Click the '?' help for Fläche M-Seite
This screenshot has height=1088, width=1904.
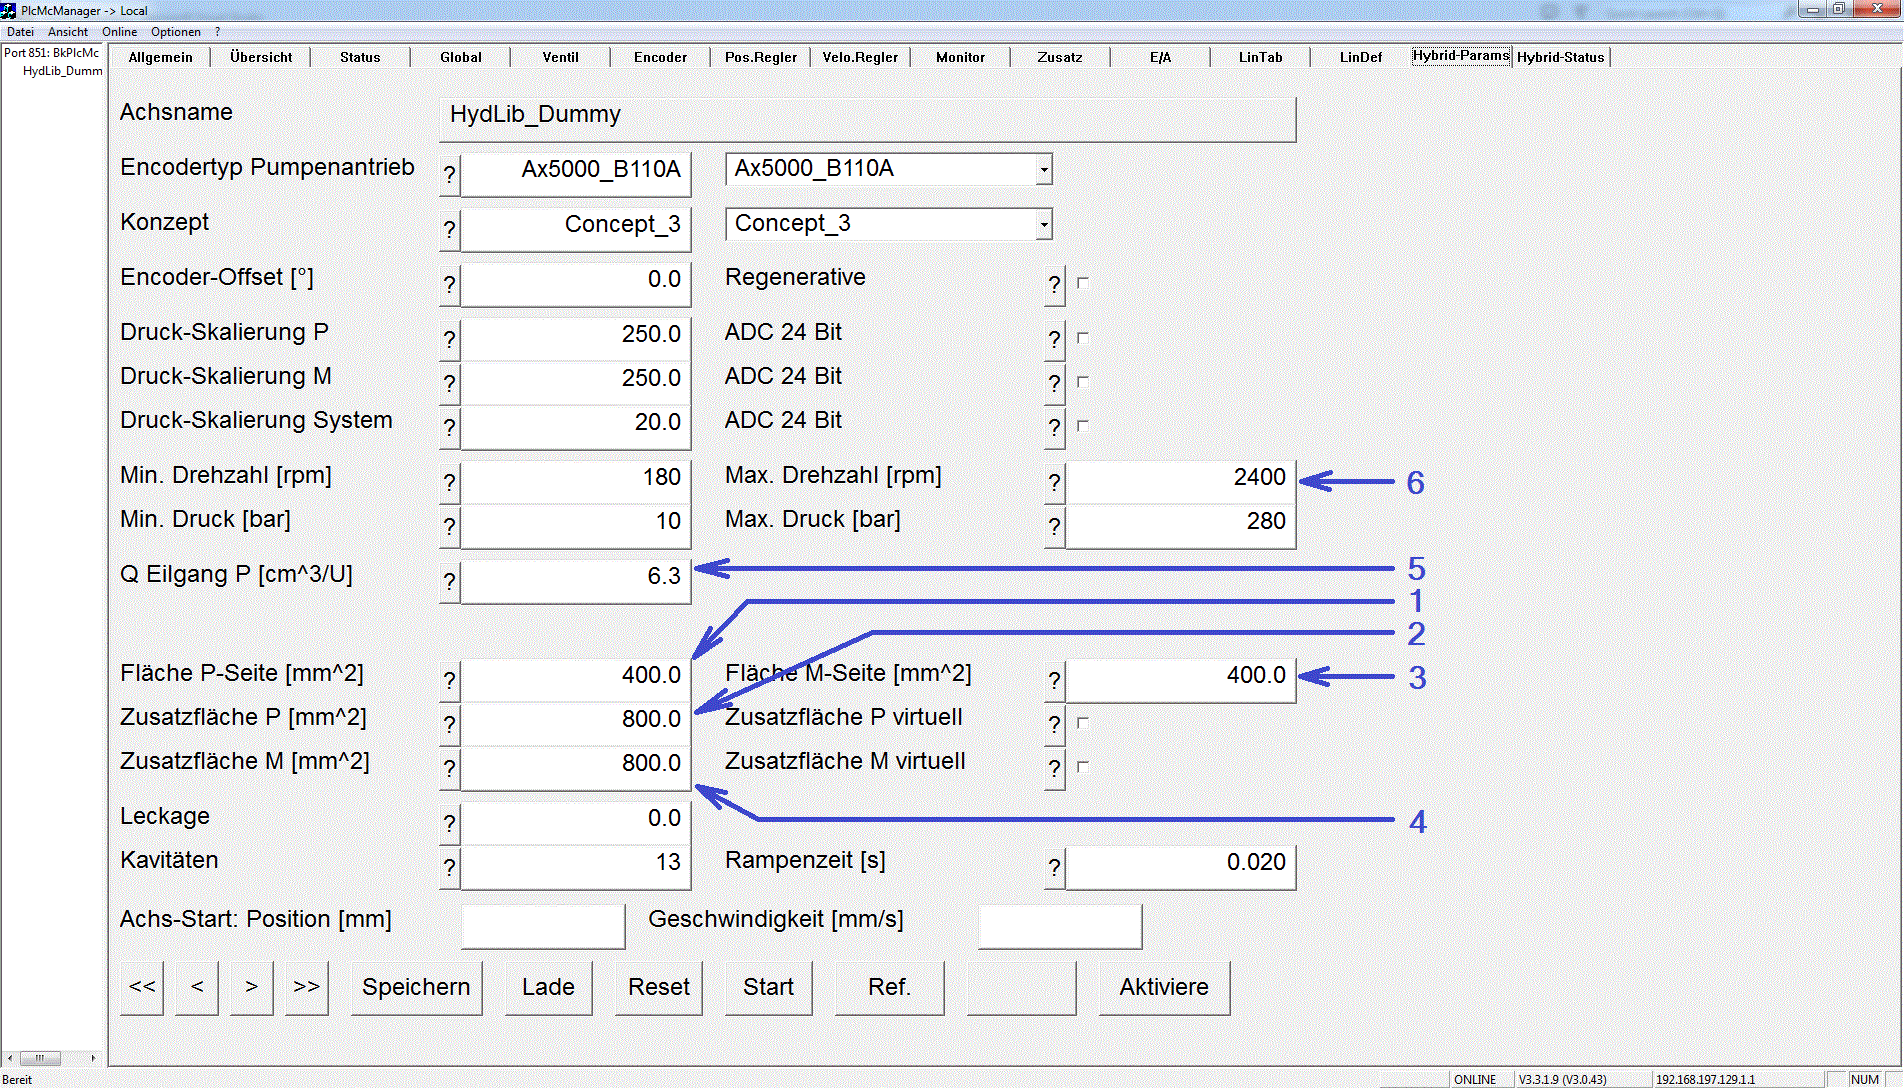pos(1055,681)
